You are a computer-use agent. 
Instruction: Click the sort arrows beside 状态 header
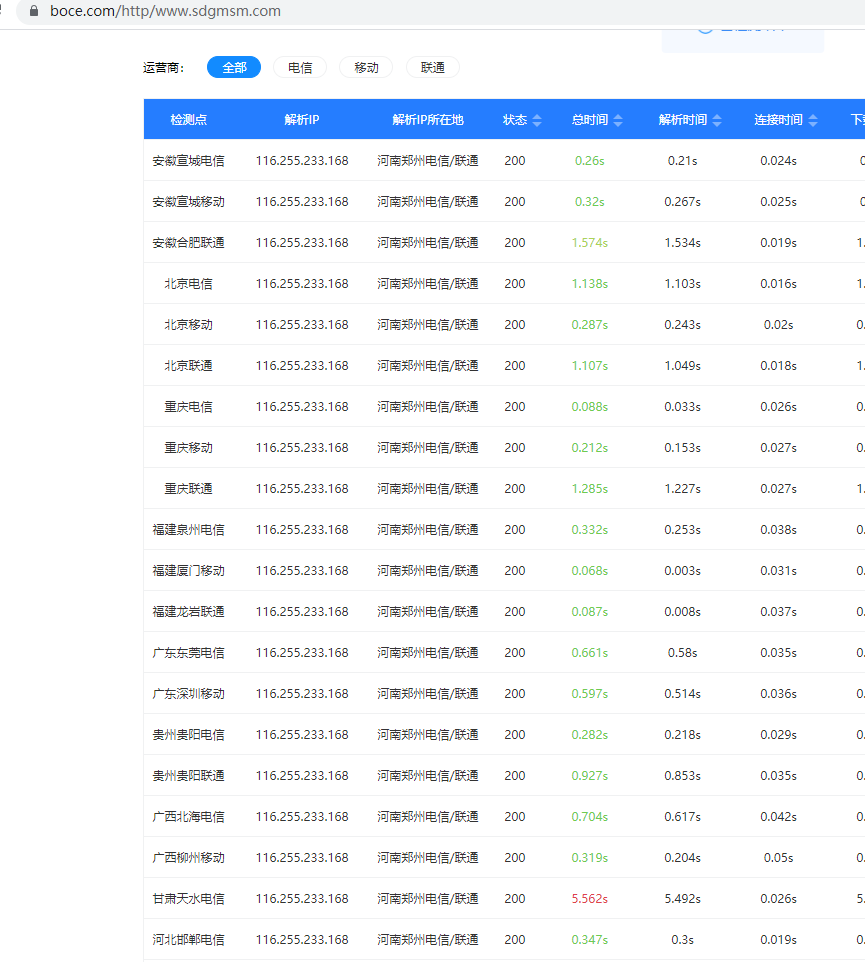(x=537, y=120)
